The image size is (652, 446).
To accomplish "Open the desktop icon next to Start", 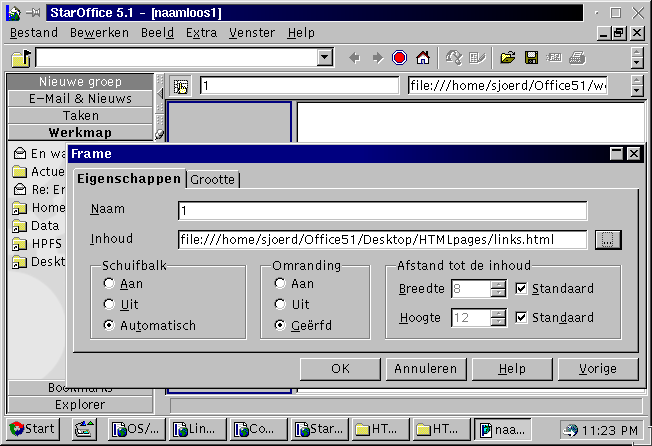I will pyautogui.click(x=84, y=429).
